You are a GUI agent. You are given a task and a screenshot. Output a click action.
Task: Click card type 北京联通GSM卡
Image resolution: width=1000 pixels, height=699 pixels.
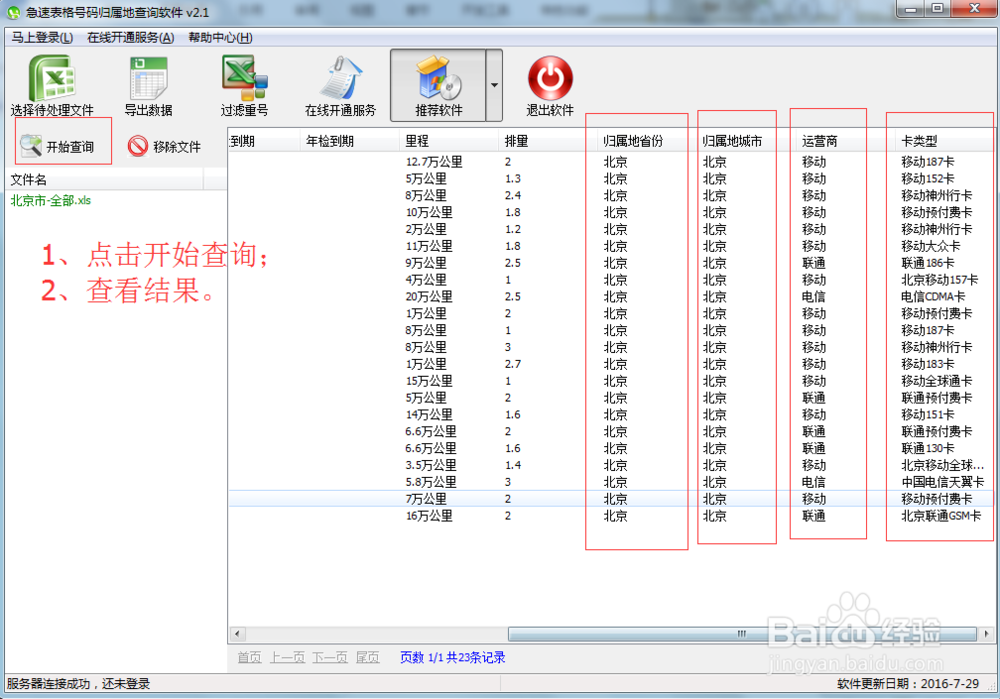tap(941, 515)
